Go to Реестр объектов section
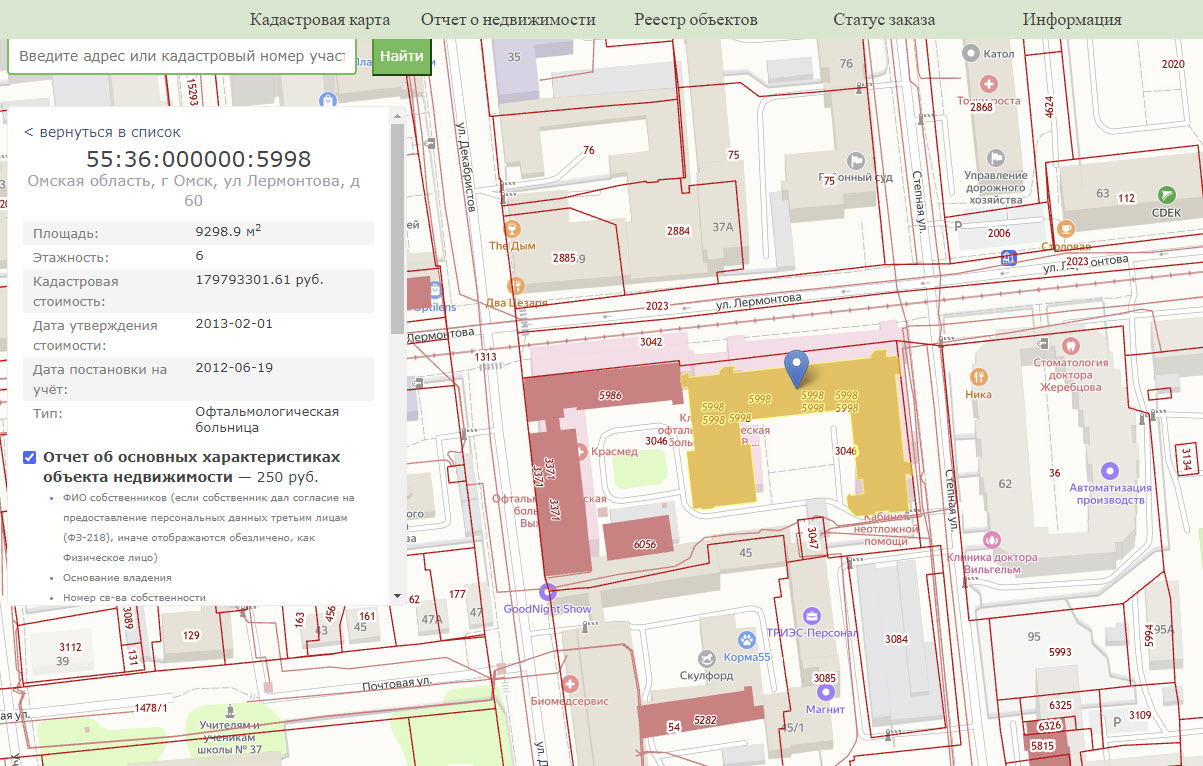The image size is (1203, 766). coord(695,20)
